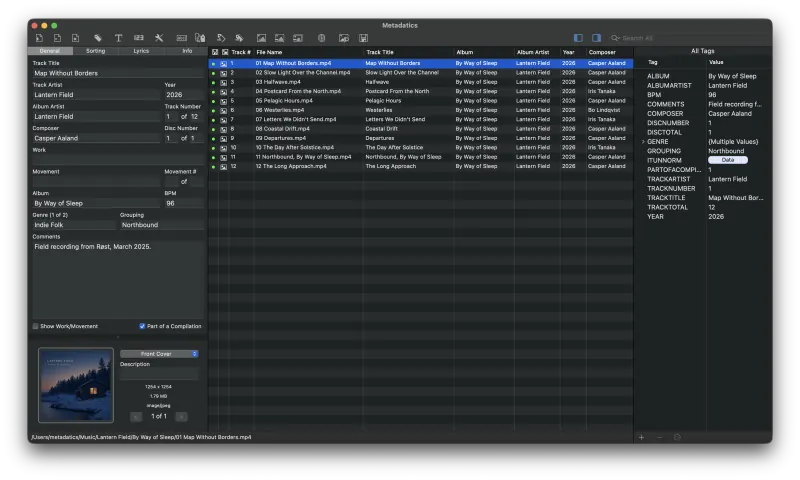
Task: Click artwork icon for 03 Halfwave.mp4 row
Action: click(223, 83)
